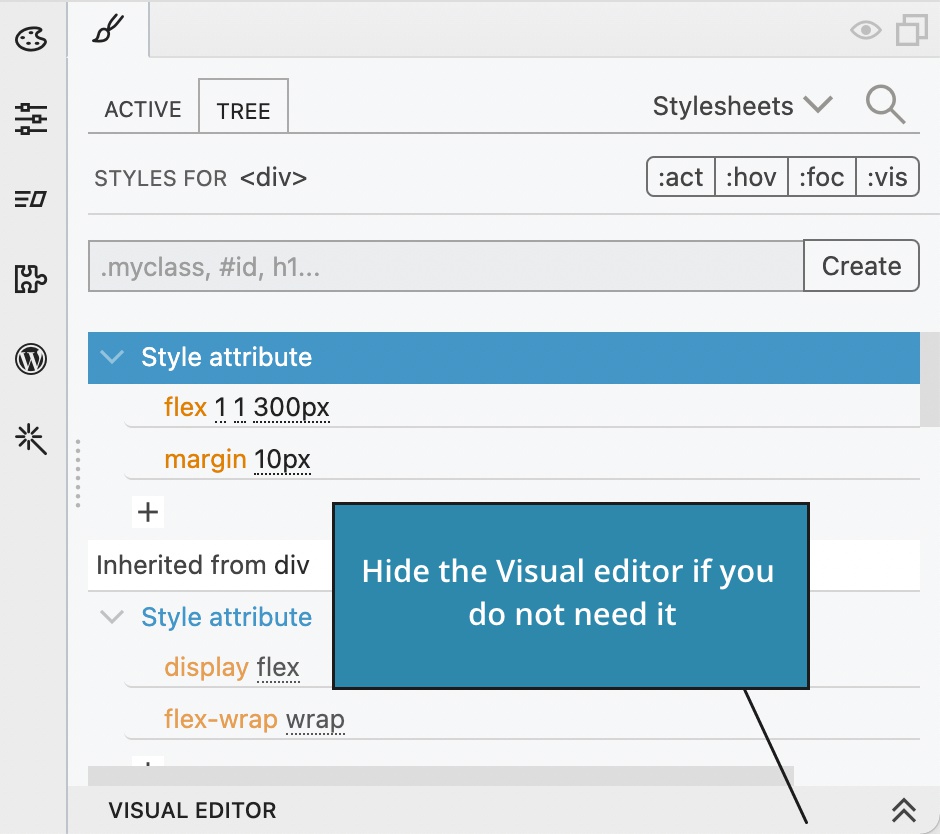Select the inherited Style attribute rule name
The width and height of the screenshot is (940, 834).
point(227,617)
